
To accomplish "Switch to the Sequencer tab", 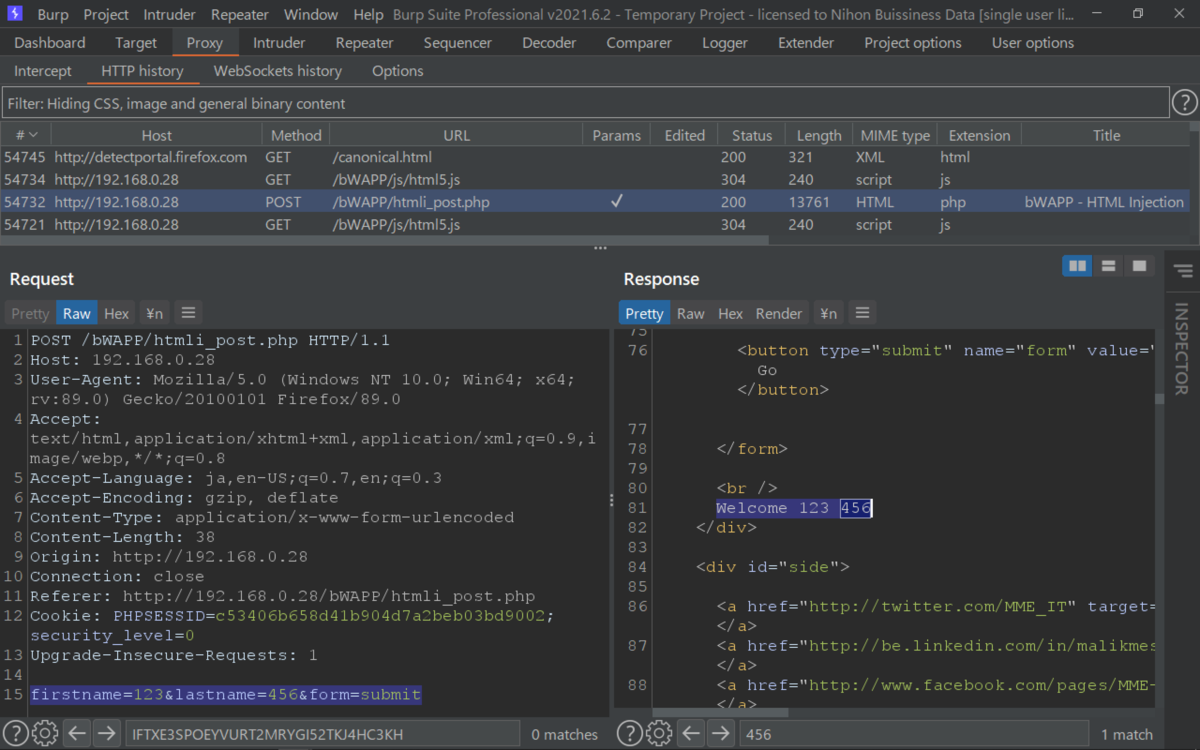I will (x=458, y=43).
